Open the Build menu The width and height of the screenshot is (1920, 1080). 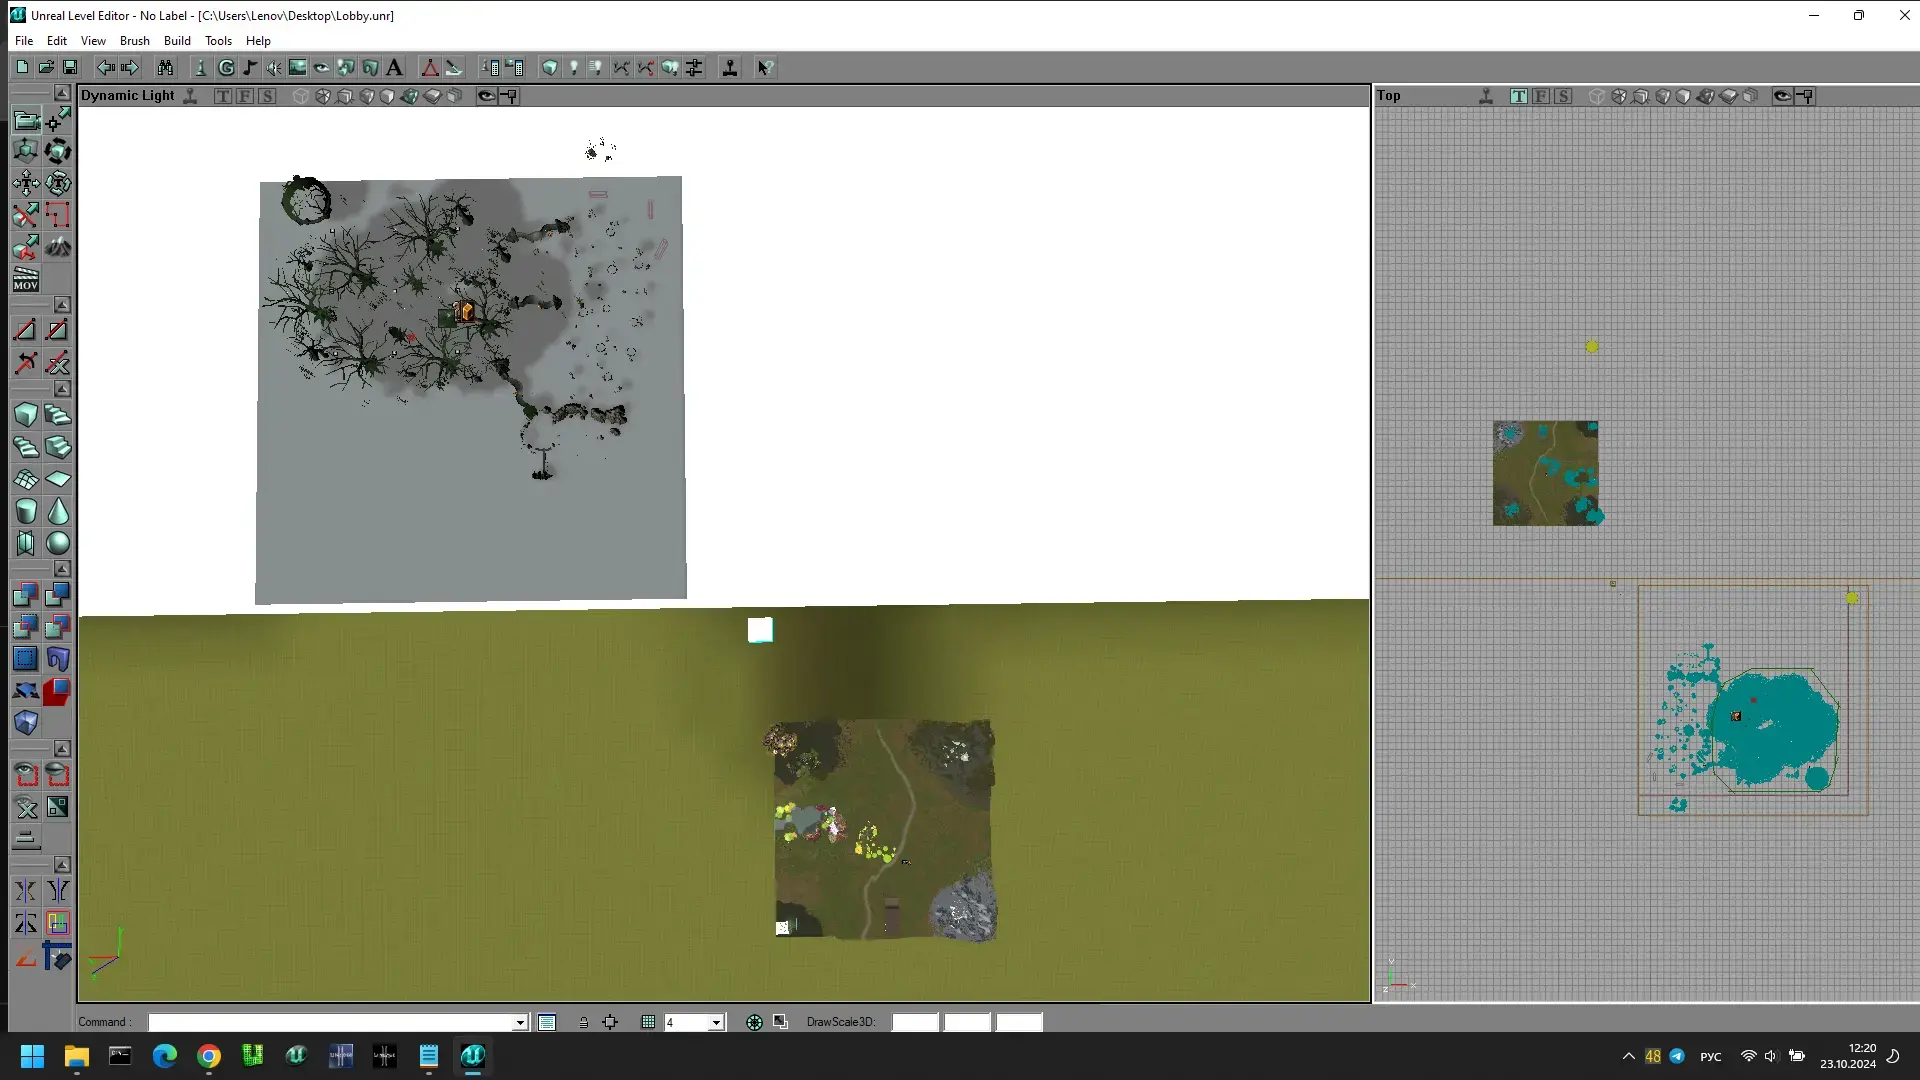tap(177, 41)
